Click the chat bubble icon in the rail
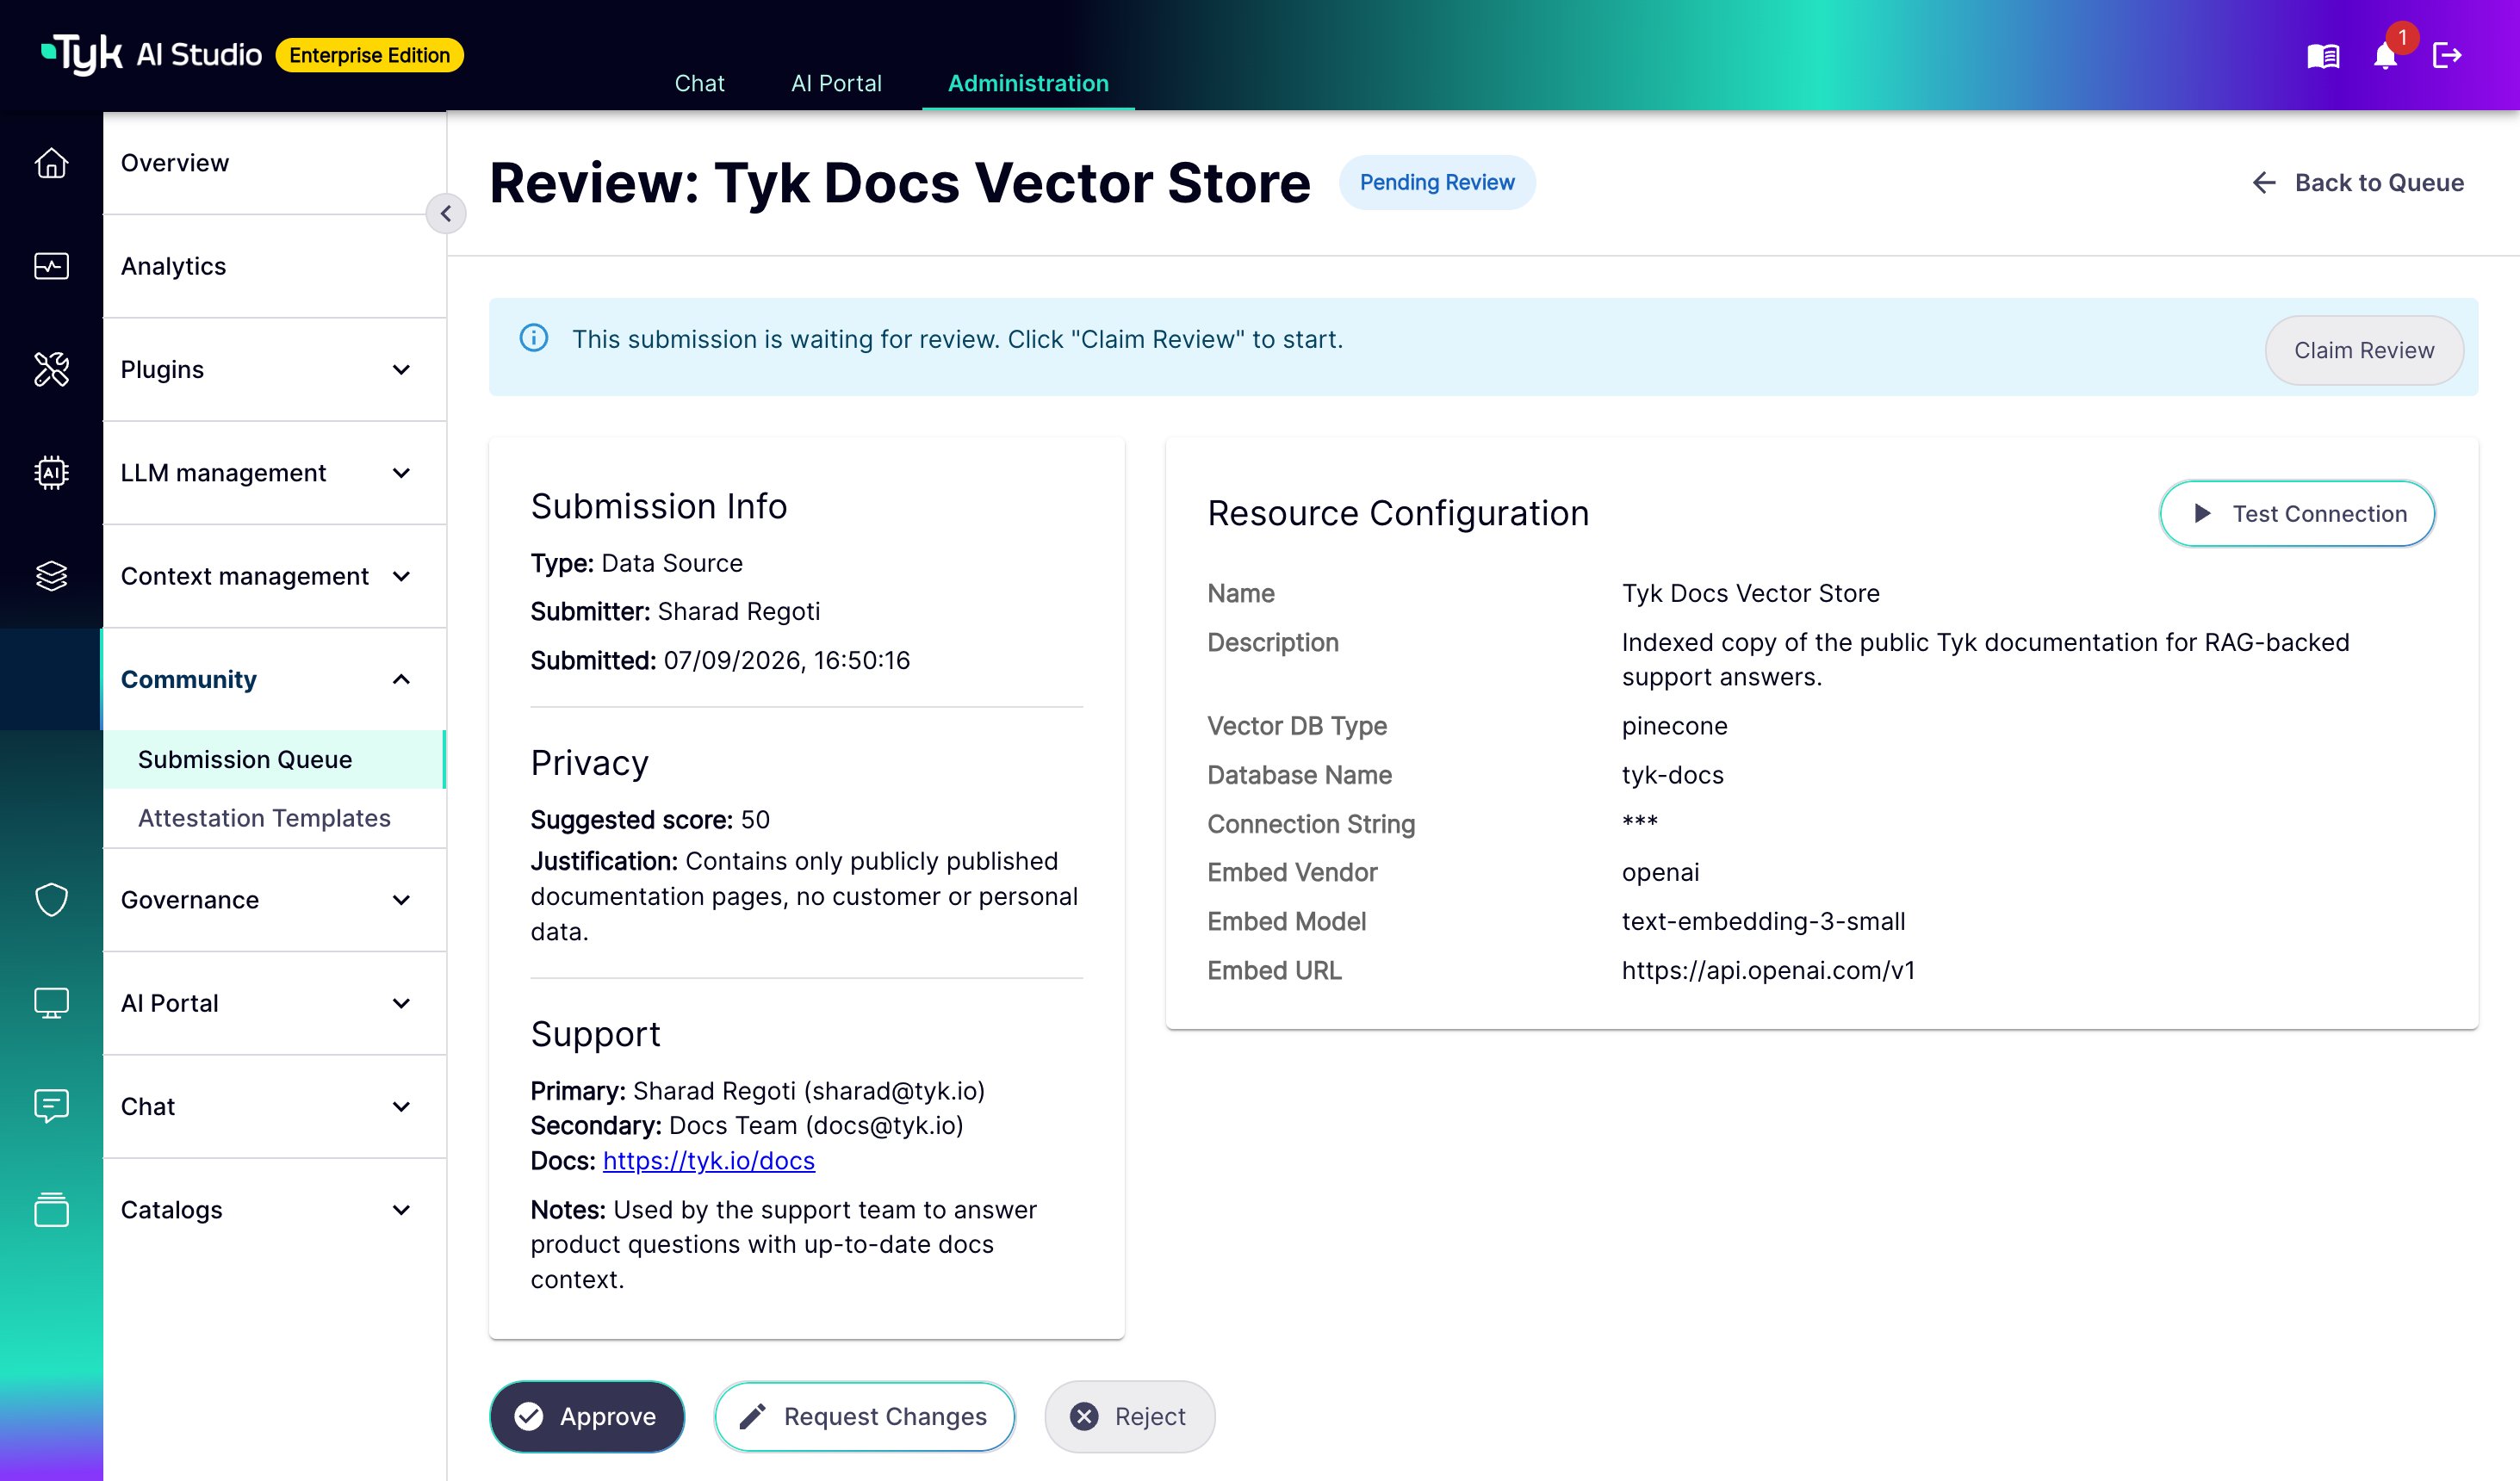 pyautogui.click(x=51, y=1106)
